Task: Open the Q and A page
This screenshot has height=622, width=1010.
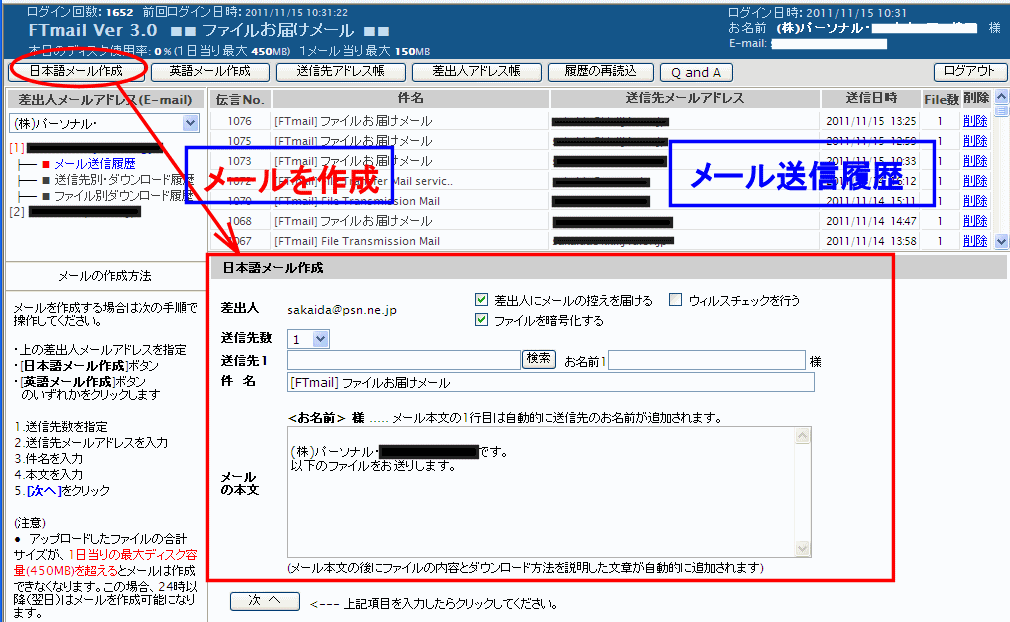Action: 696,72
